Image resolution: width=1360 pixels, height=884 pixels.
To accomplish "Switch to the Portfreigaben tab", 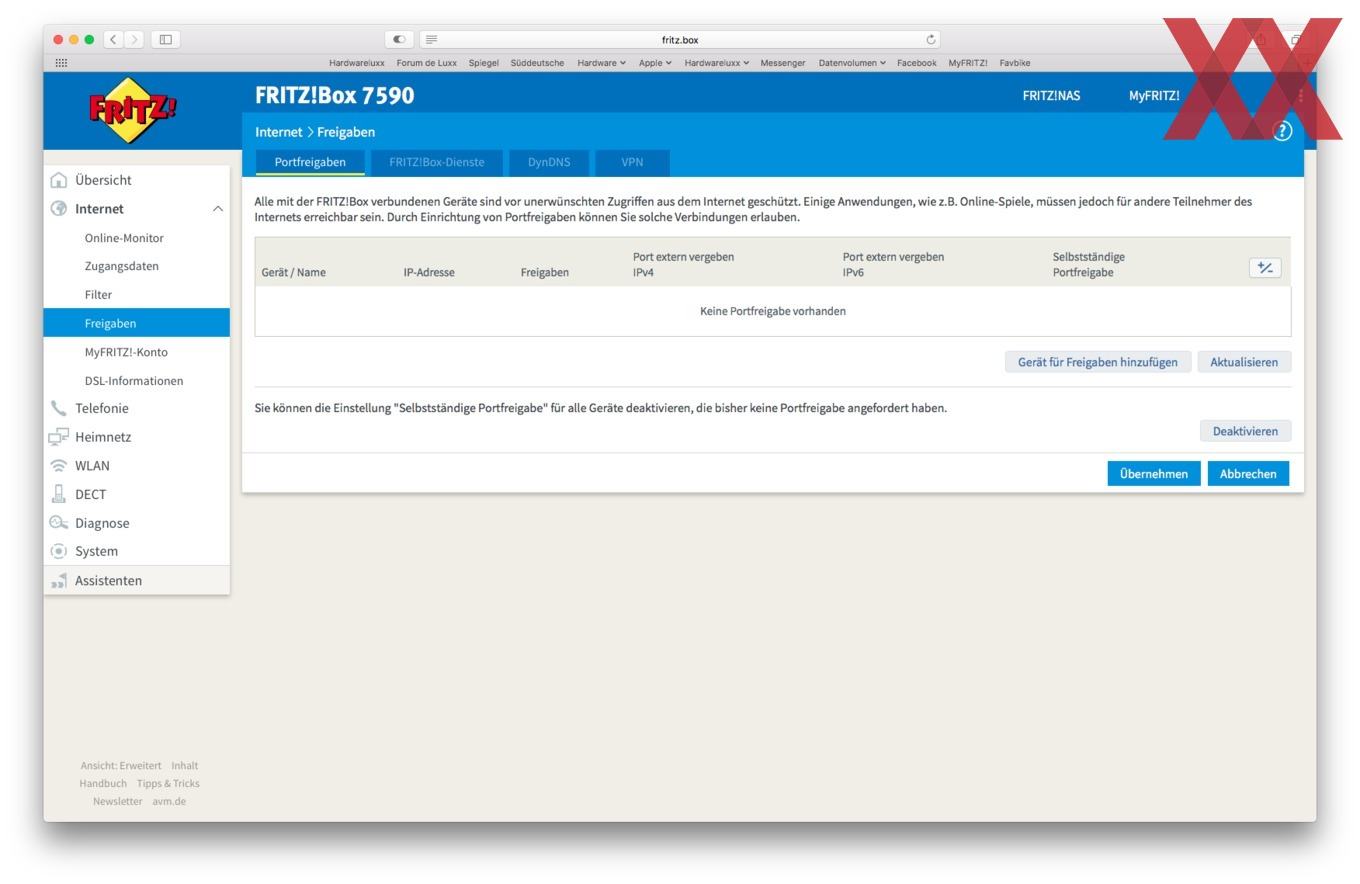I will coord(310,162).
